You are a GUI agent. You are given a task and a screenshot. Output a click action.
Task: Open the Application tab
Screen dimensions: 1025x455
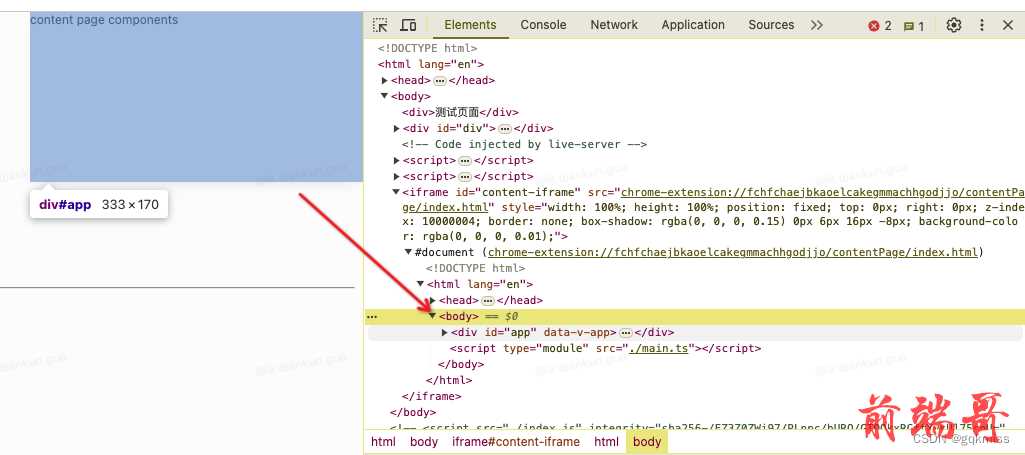click(693, 25)
